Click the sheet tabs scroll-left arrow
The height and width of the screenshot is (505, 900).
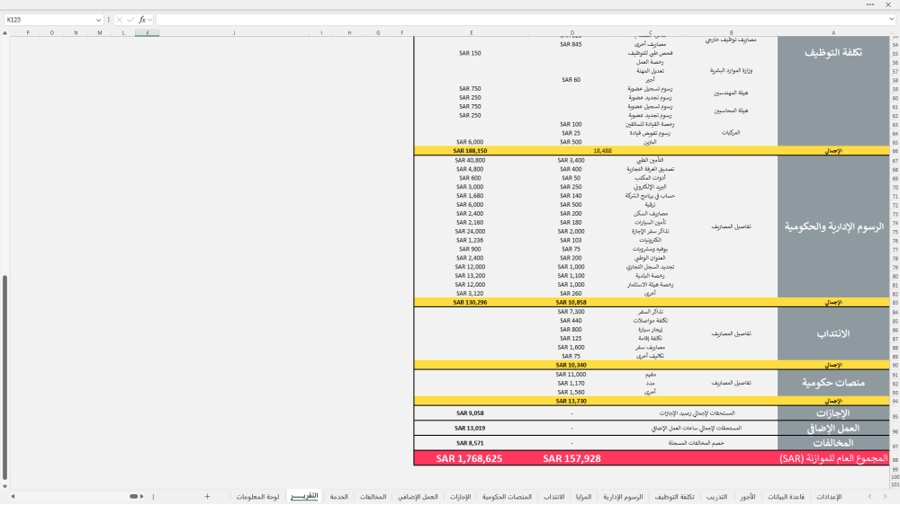(x=870, y=496)
